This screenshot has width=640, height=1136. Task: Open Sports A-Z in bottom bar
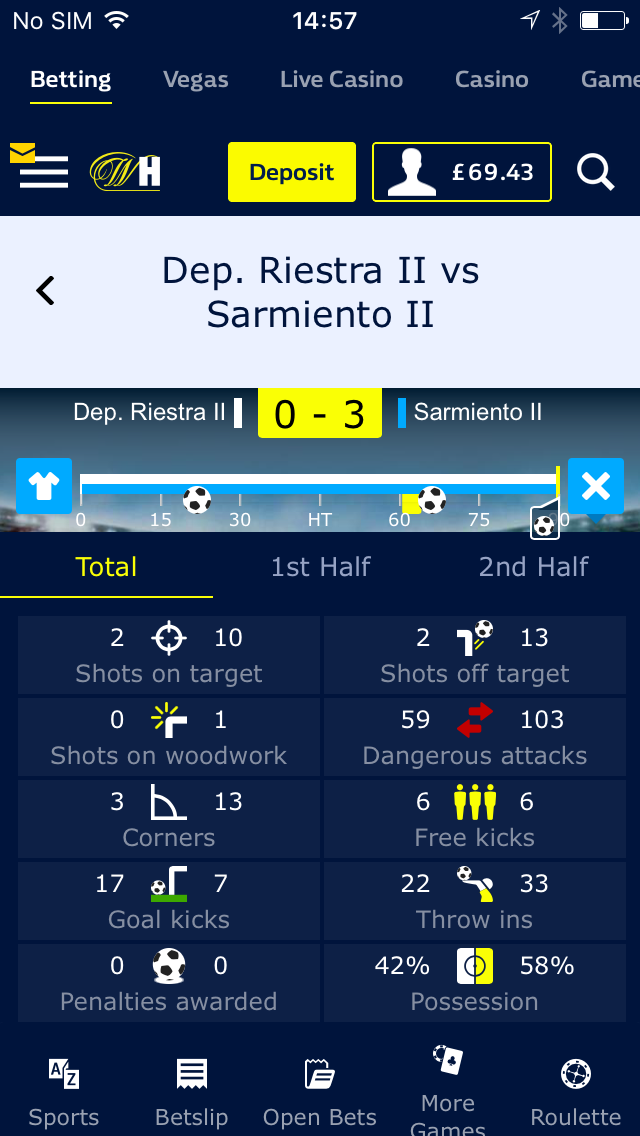(x=64, y=1091)
